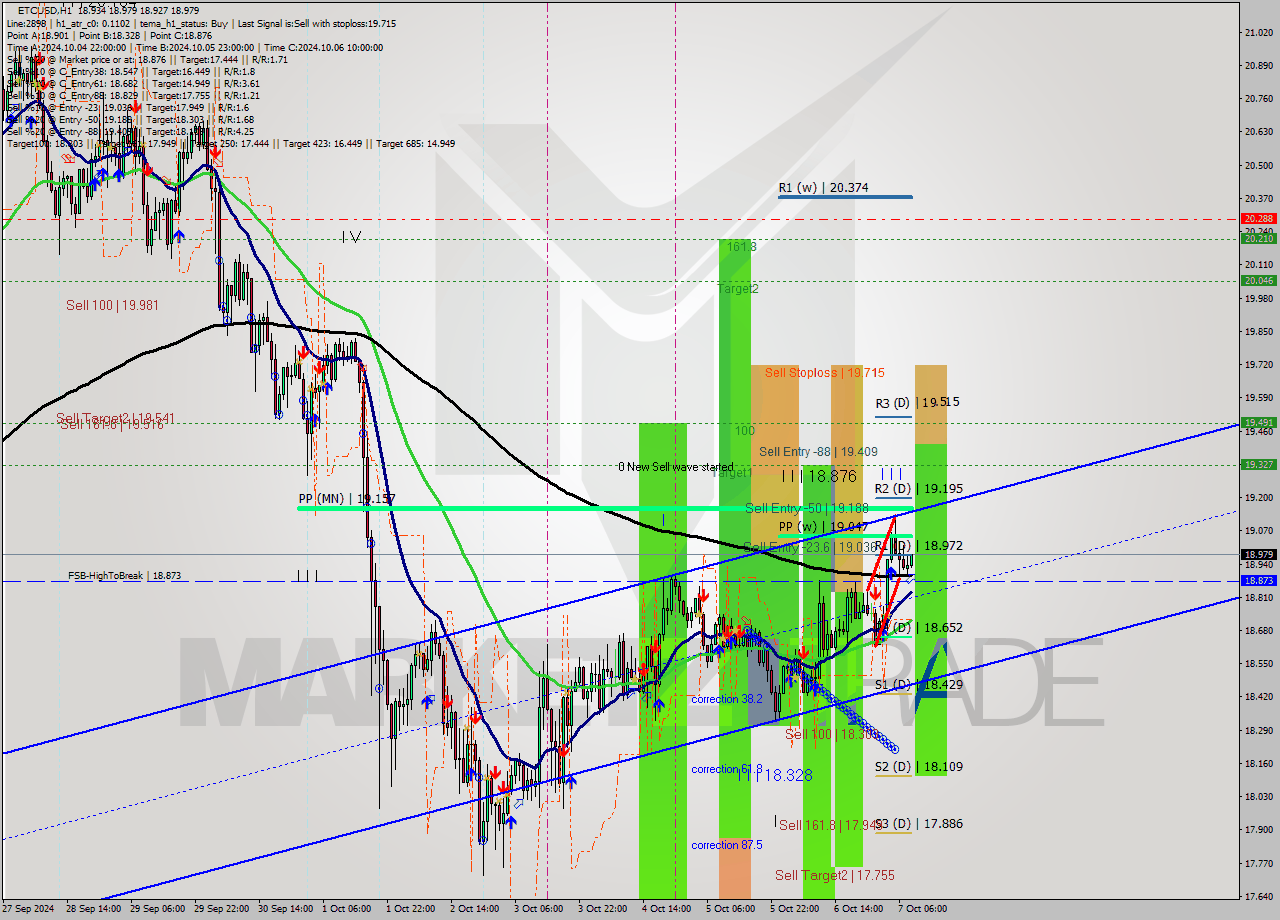Click the 17.640 axis price value
Screen dimensions: 1280x920
[x=1258, y=895]
